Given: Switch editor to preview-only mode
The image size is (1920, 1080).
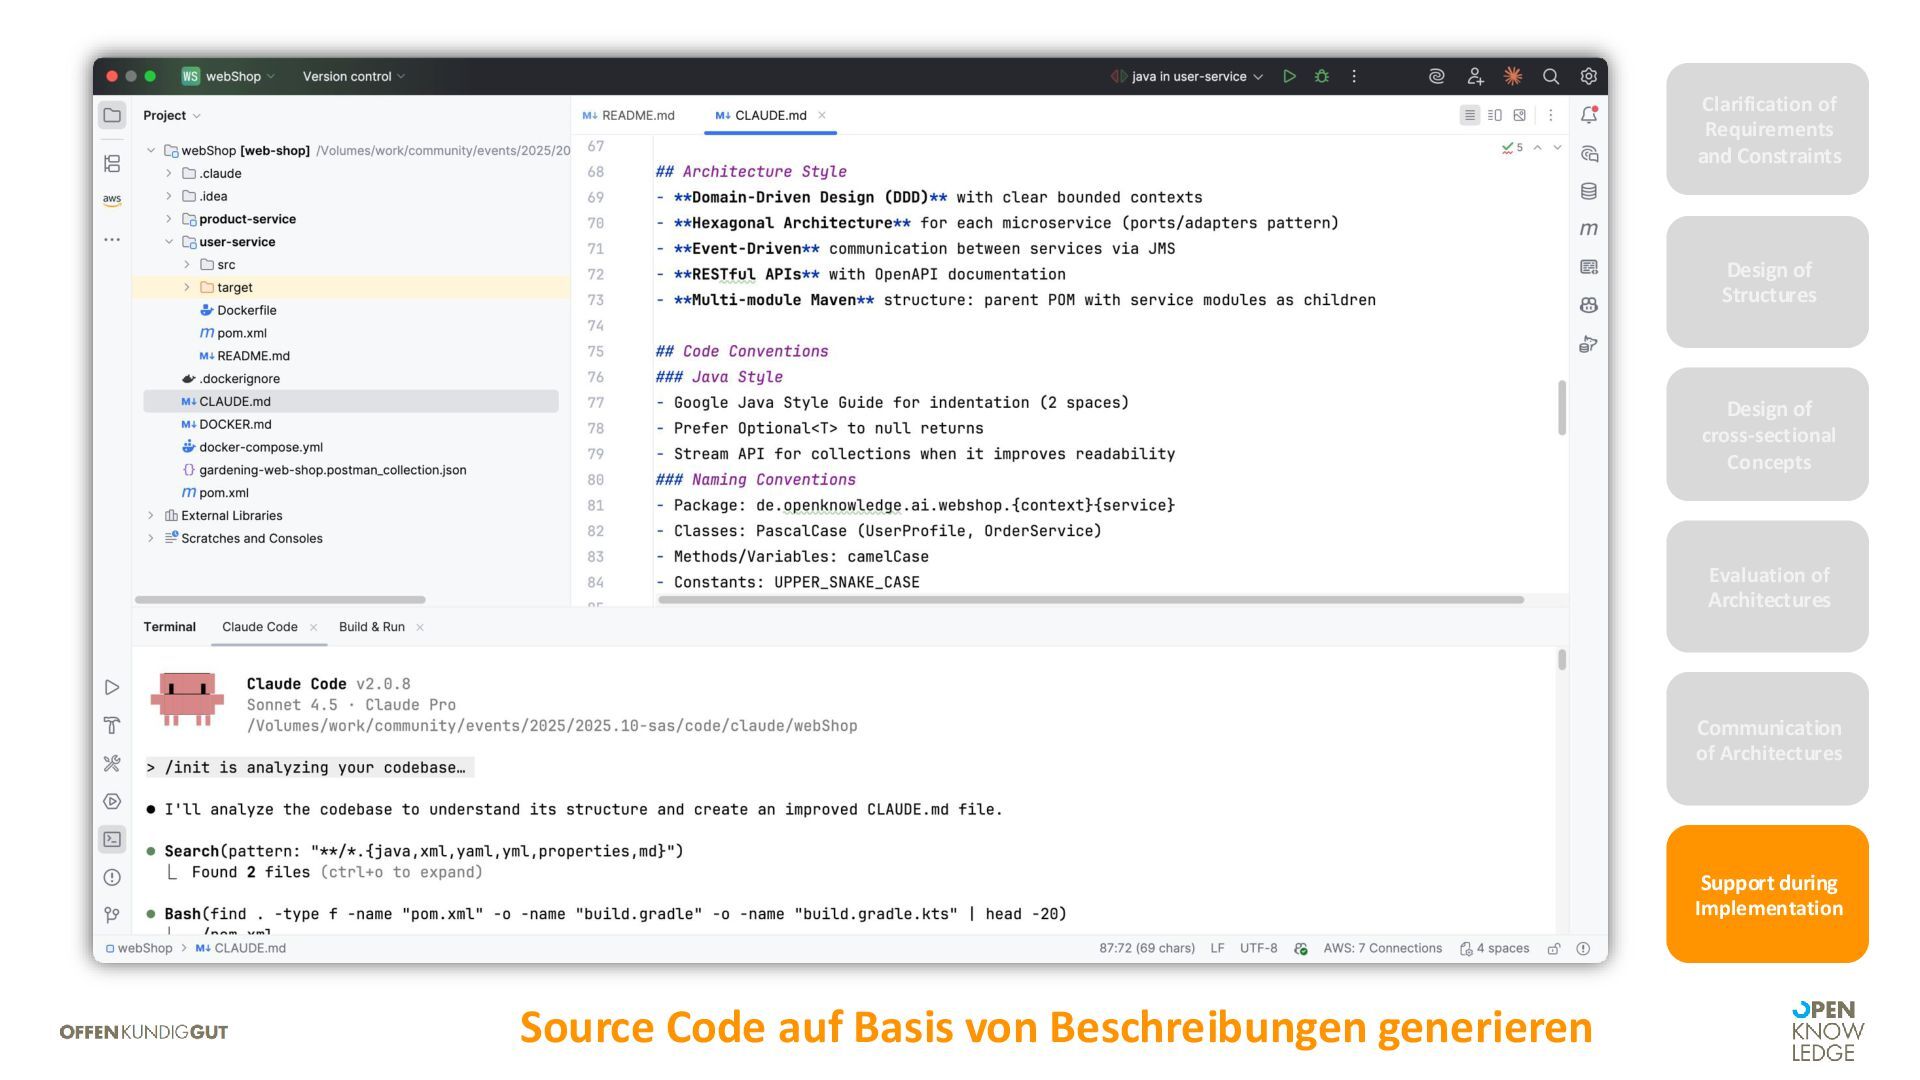Looking at the screenshot, I should tap(1519, 115).
